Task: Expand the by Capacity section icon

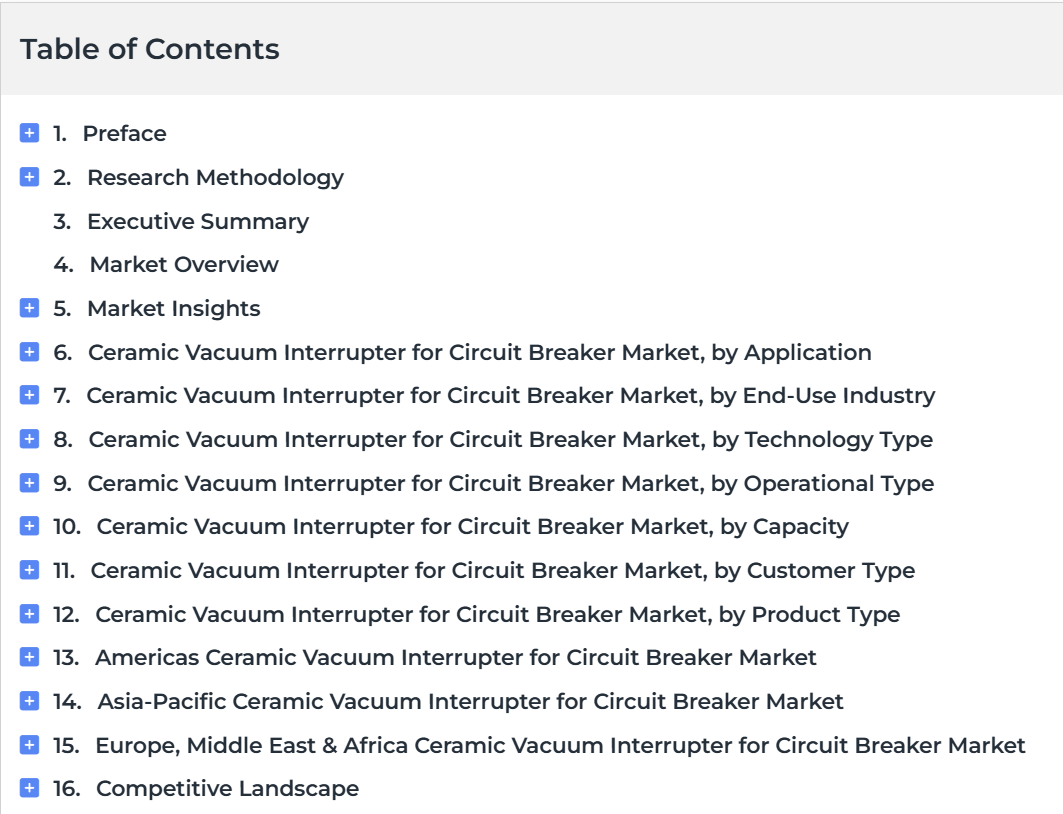Action: click(x=29, y=526)
